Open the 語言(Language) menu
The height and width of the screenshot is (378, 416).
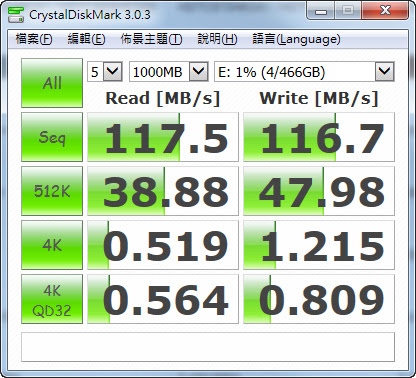click(296, 39)
